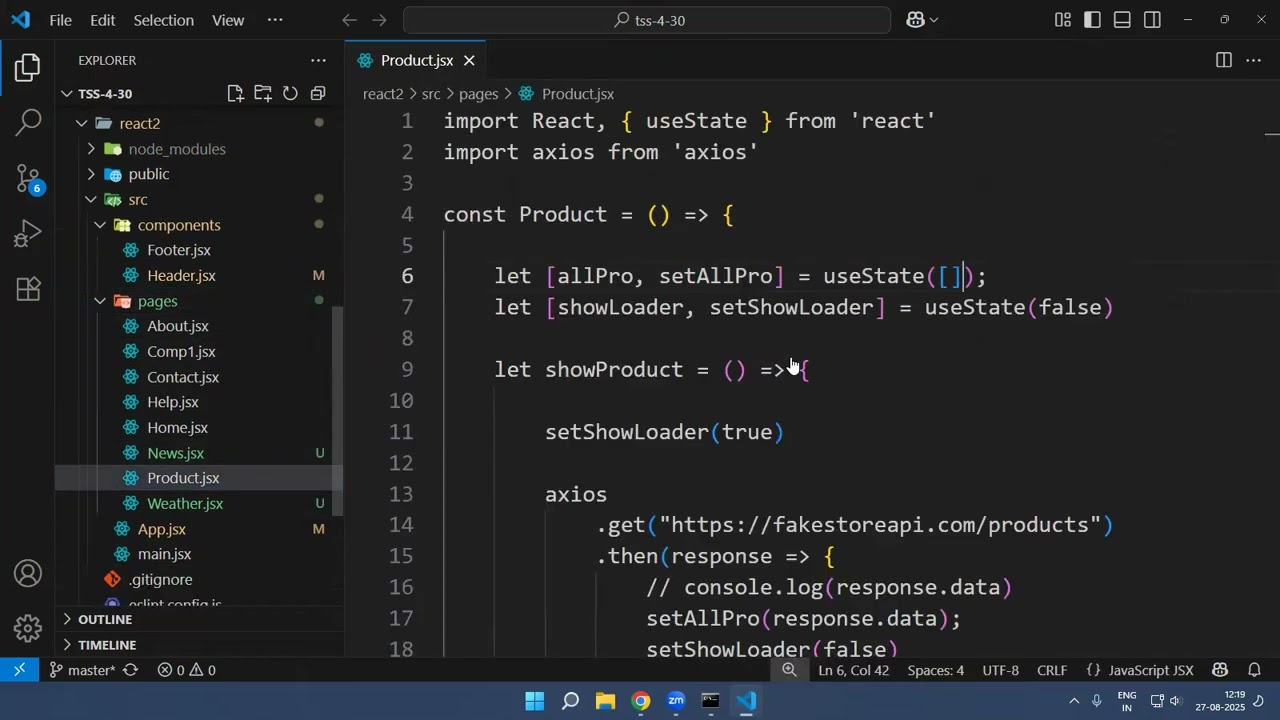Open the Search view in activity bar
Viewport: 1280px width, 720px height.
click(x=28, y=123)
